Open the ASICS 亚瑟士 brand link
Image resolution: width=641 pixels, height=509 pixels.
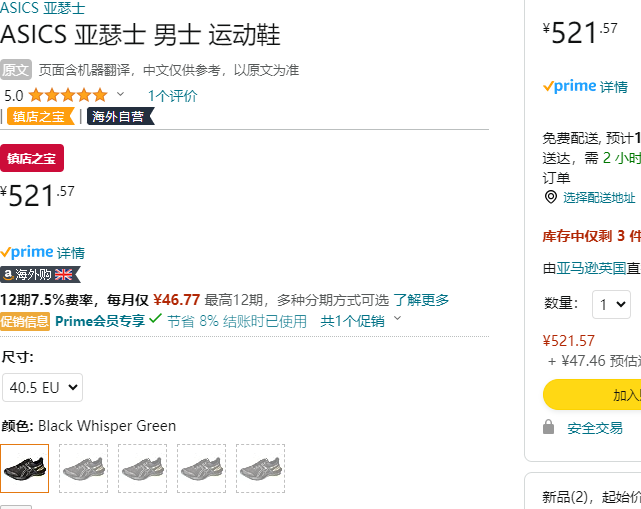[42, 8]
